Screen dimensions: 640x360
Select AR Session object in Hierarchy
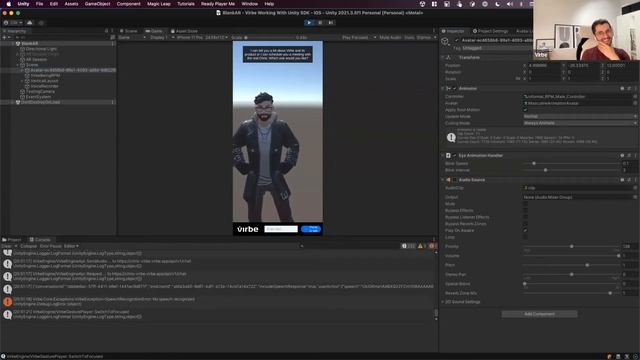pyautogui.click(x=36, y=59)
